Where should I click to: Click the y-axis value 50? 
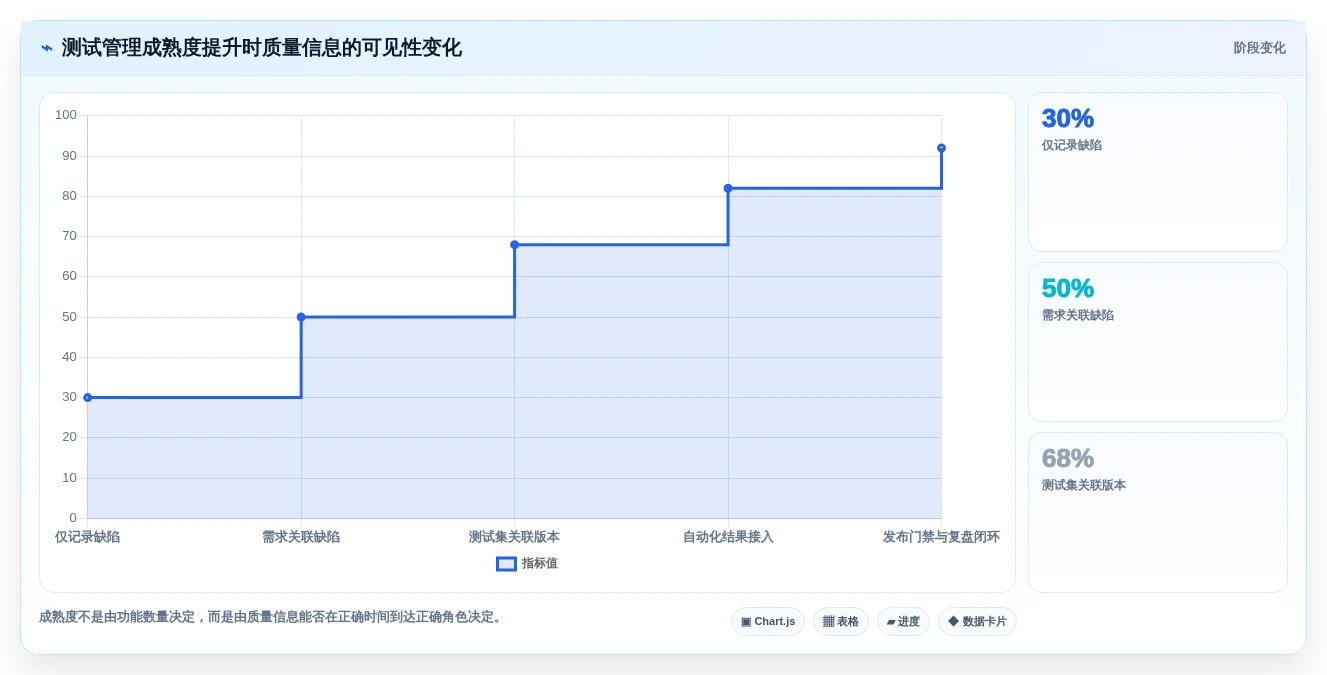tap(69, 317)
